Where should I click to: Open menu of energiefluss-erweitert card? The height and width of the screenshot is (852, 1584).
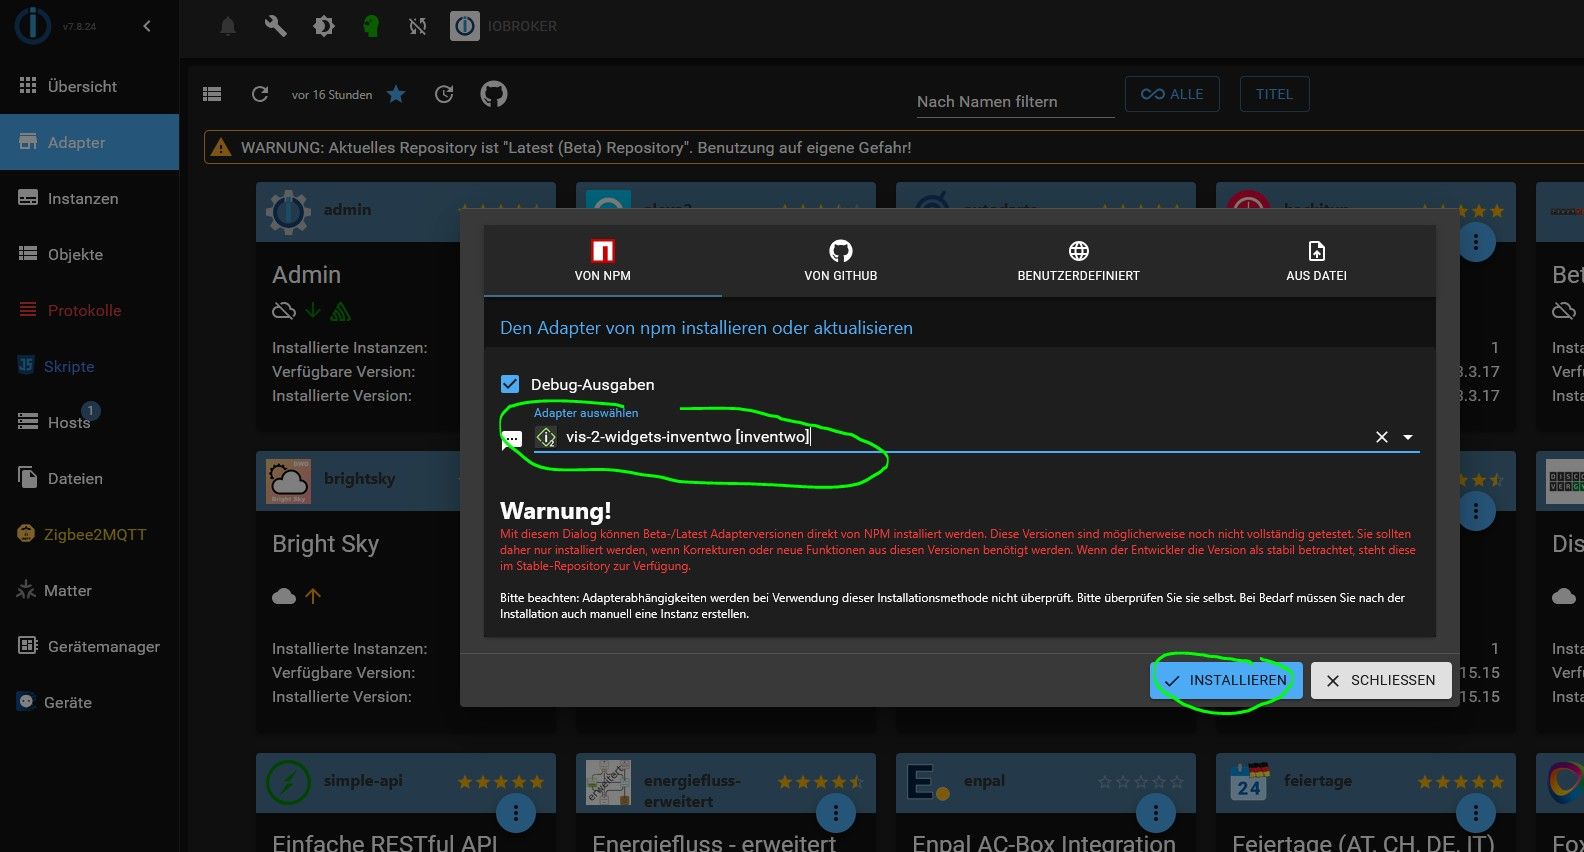click(836, 813)
